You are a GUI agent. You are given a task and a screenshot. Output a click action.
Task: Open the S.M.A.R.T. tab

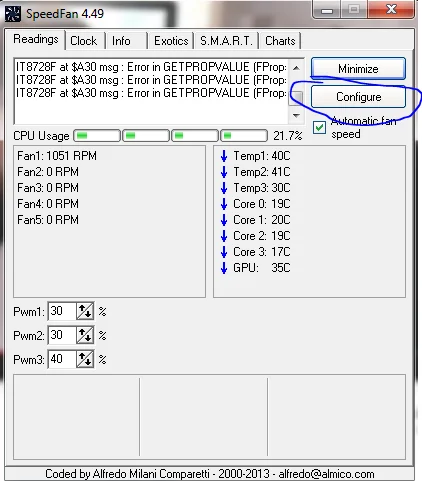click(x=226, y=41)
